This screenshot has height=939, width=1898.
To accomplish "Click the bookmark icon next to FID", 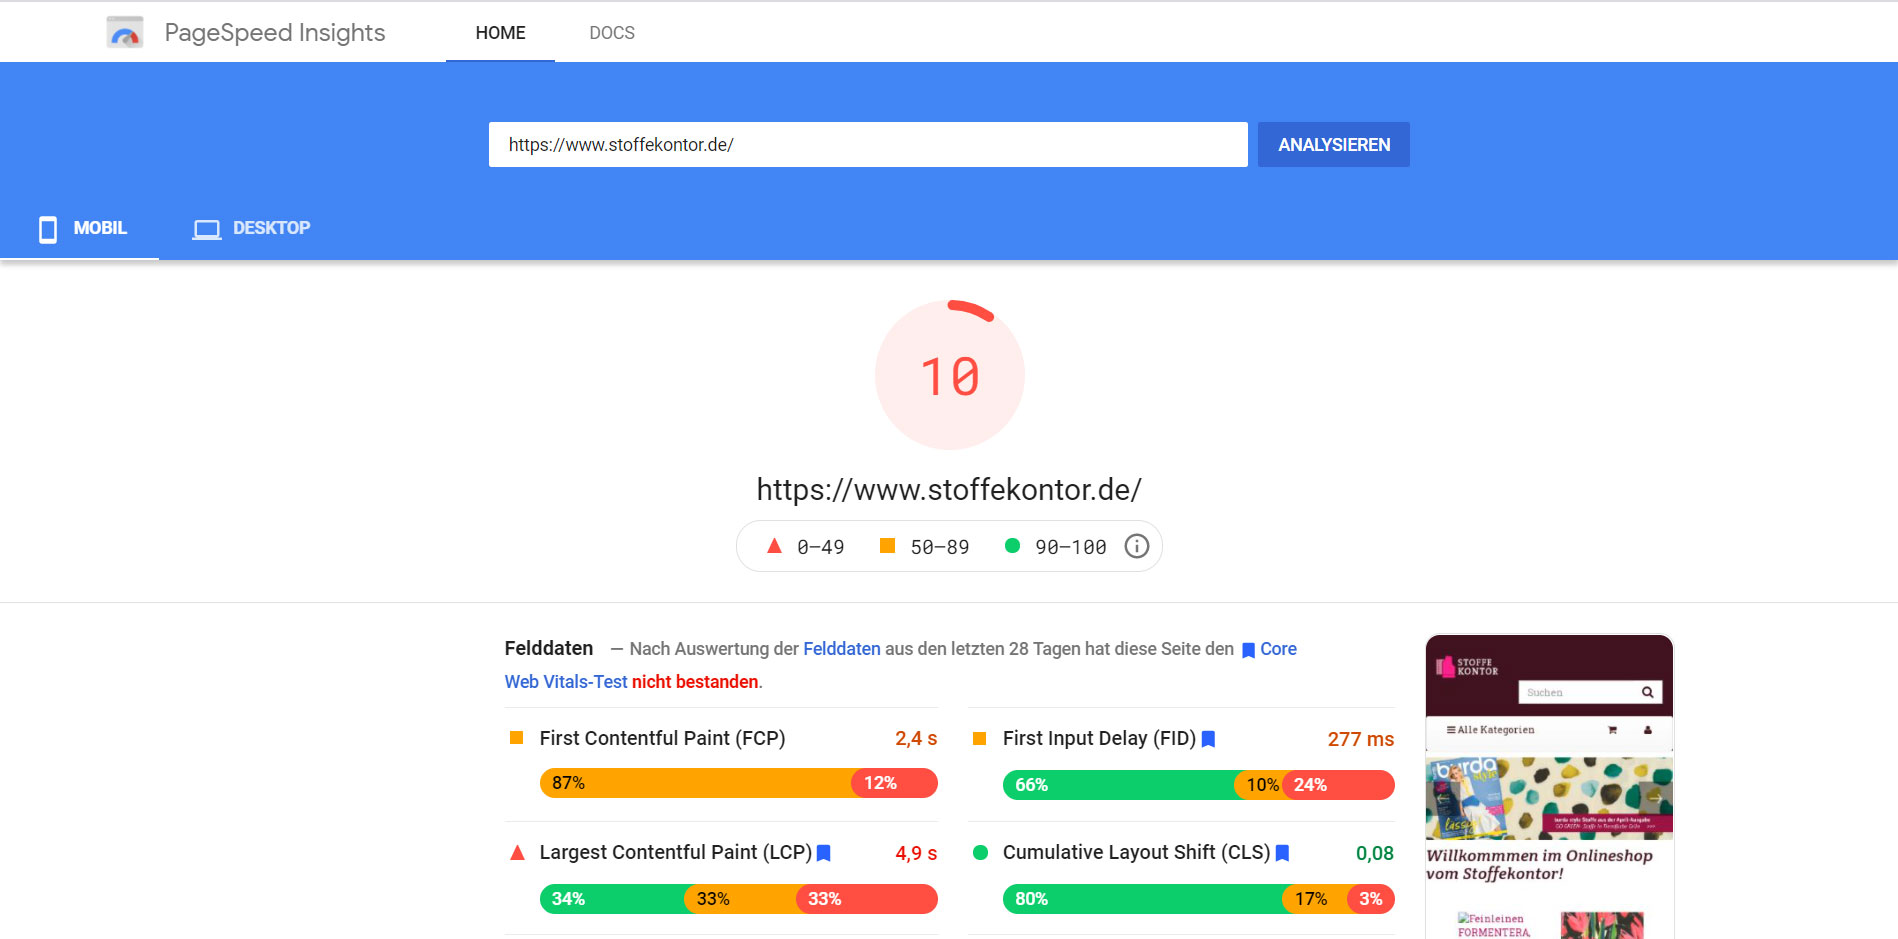I will point(1208,739).
